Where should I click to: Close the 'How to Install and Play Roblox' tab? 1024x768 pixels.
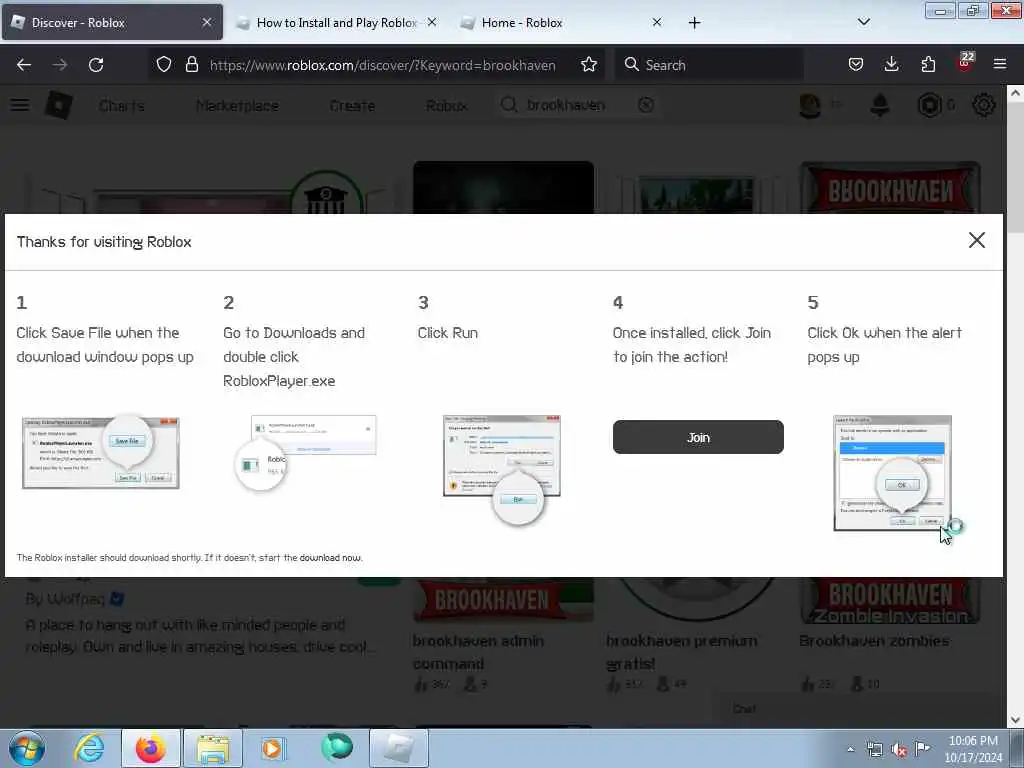point(432,23)
